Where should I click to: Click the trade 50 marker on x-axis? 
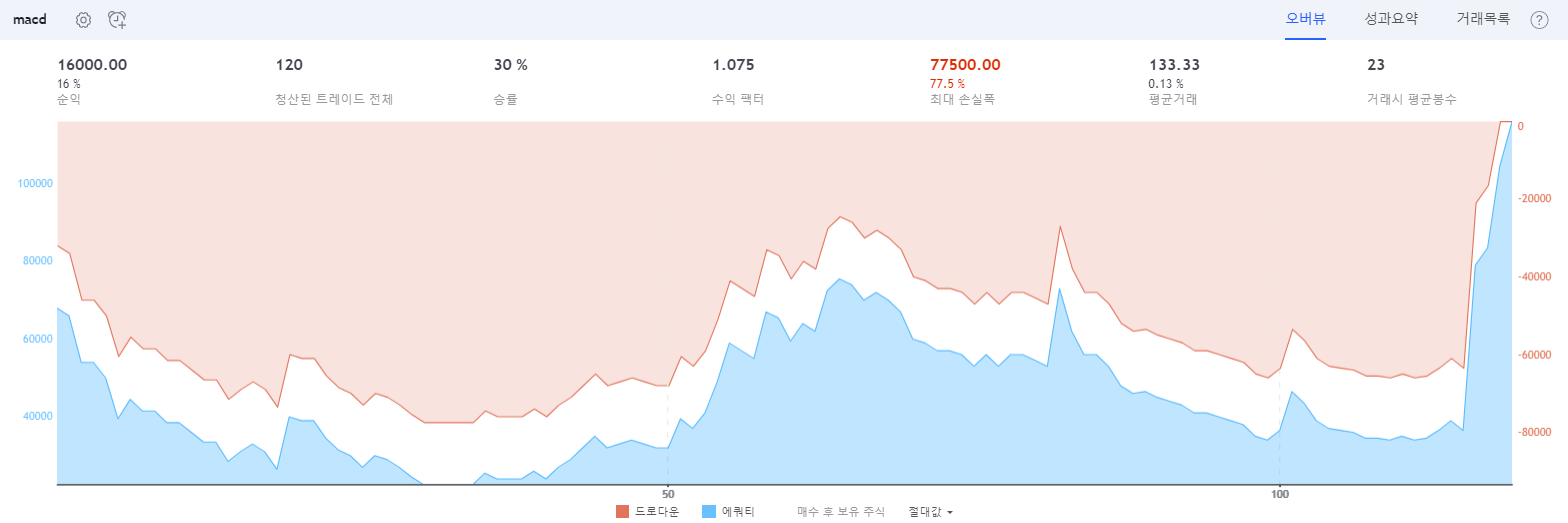tap(668, 494)
